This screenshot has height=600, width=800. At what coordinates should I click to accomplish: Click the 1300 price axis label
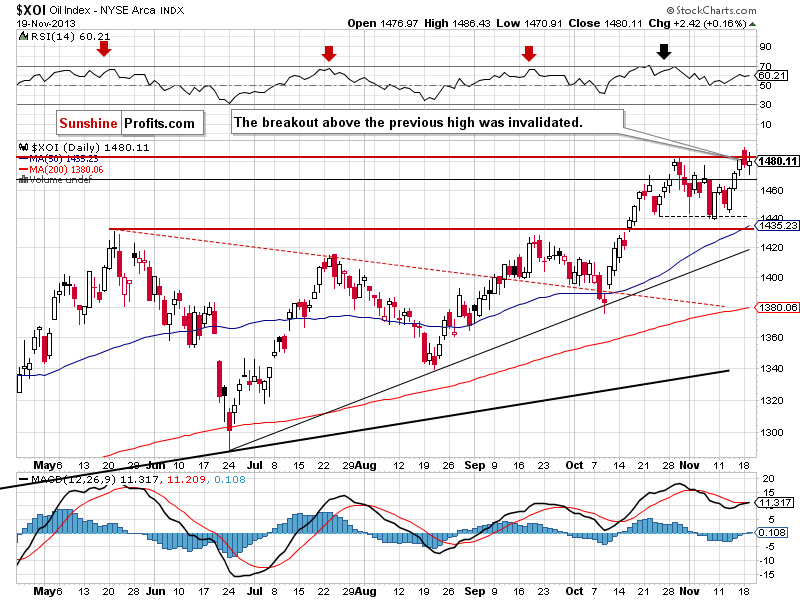771,433
